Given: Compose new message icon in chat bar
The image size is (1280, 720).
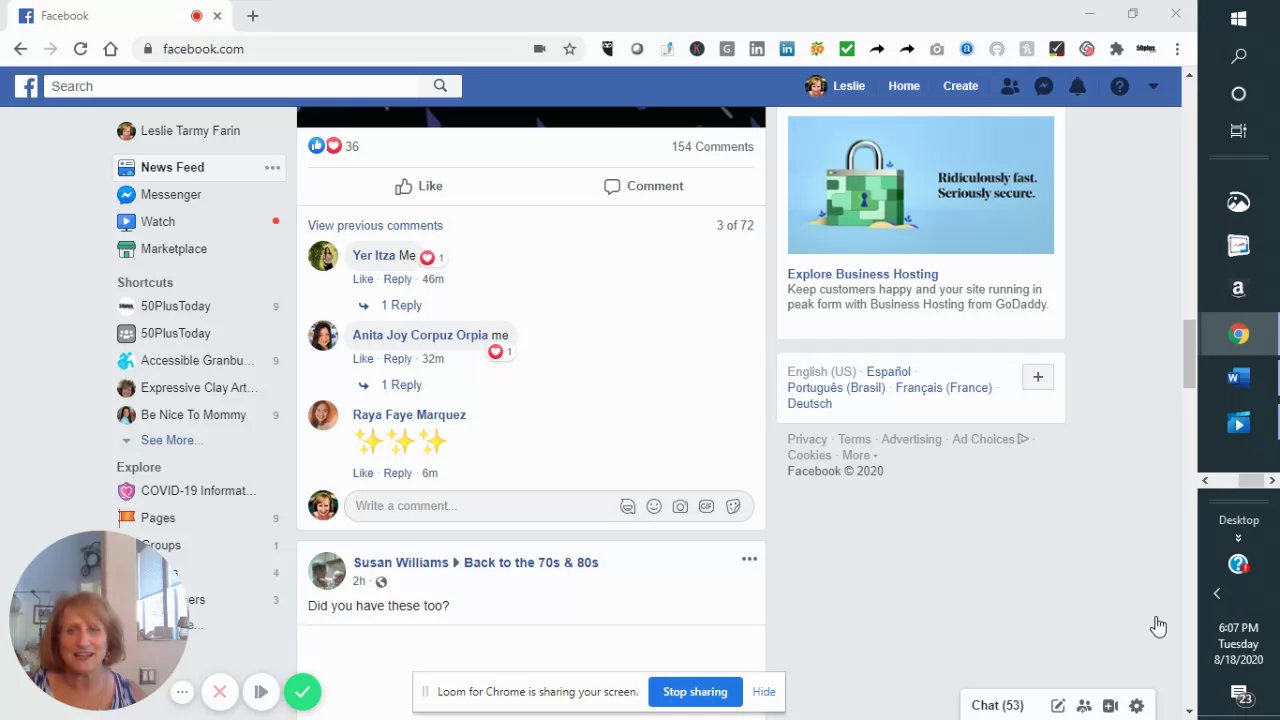Looking at the screenshot, I should tap(1058, 706).
